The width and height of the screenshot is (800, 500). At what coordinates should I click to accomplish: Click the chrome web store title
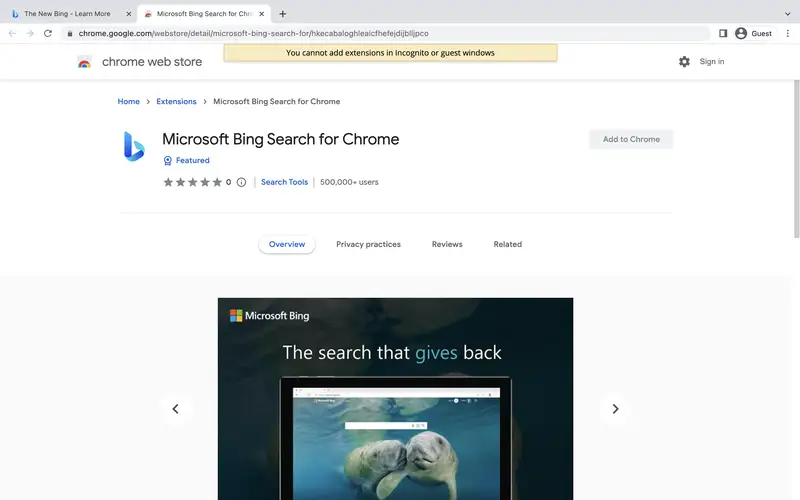click(x=152, y=62)
